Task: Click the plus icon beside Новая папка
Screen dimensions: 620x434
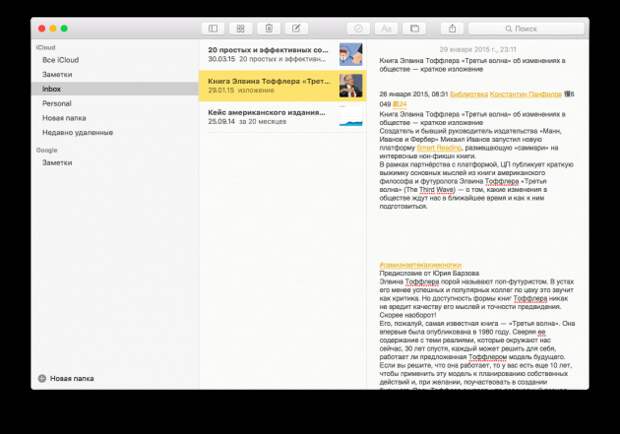Action: coord(42,378)
